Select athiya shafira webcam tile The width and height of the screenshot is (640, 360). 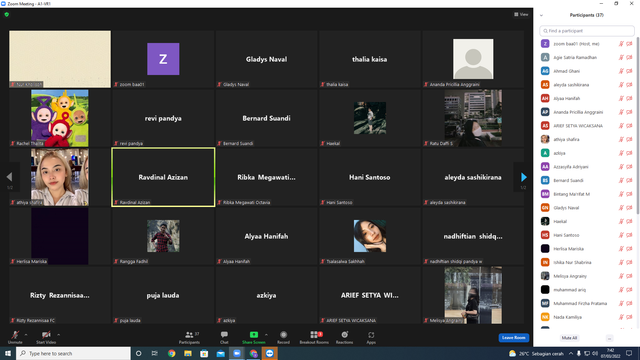tap(60, 177)
